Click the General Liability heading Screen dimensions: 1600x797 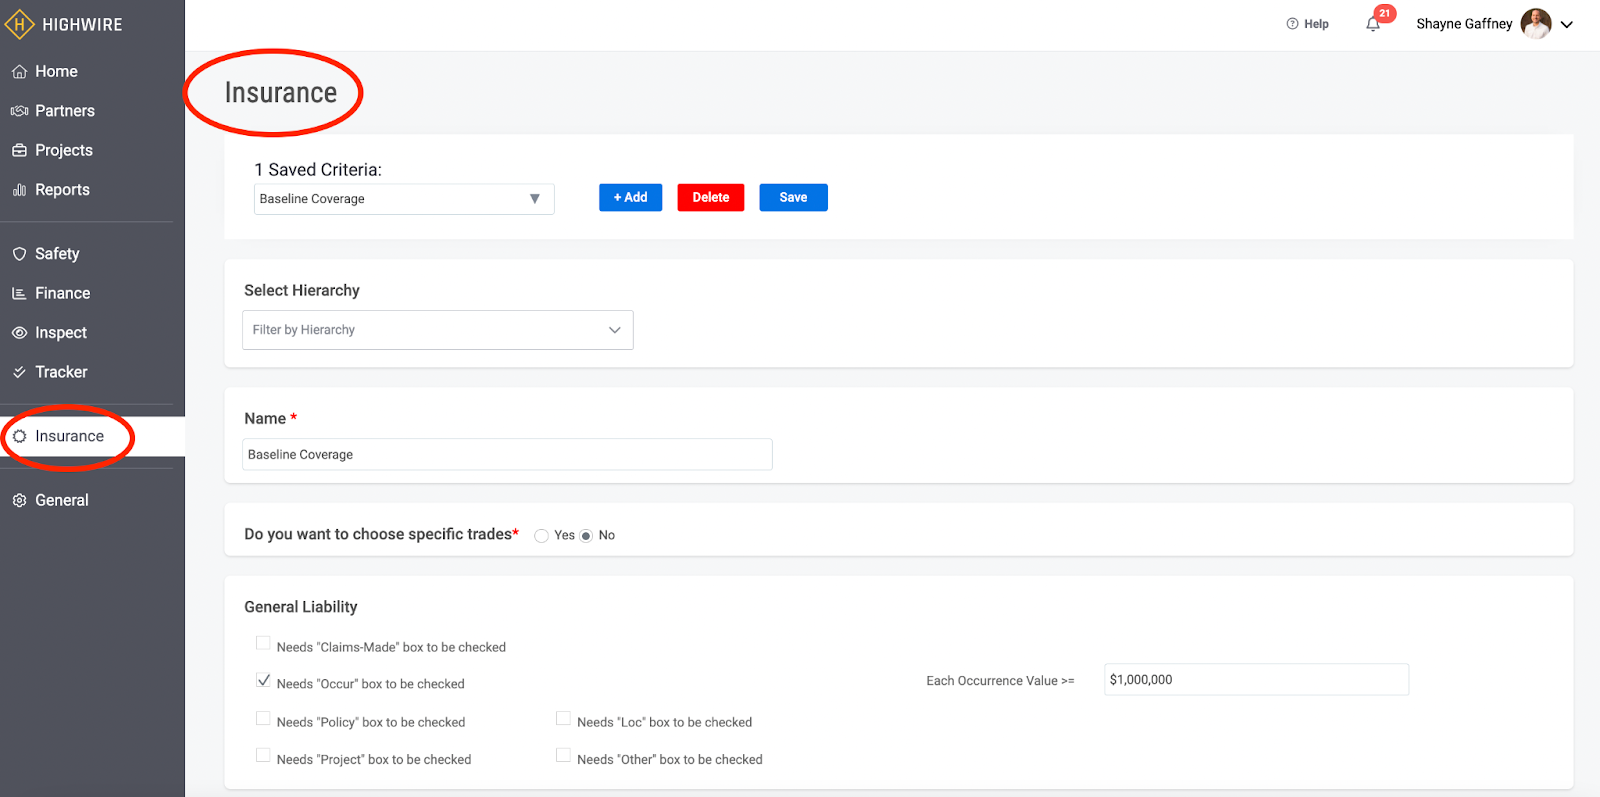click(x=301, y=607)
